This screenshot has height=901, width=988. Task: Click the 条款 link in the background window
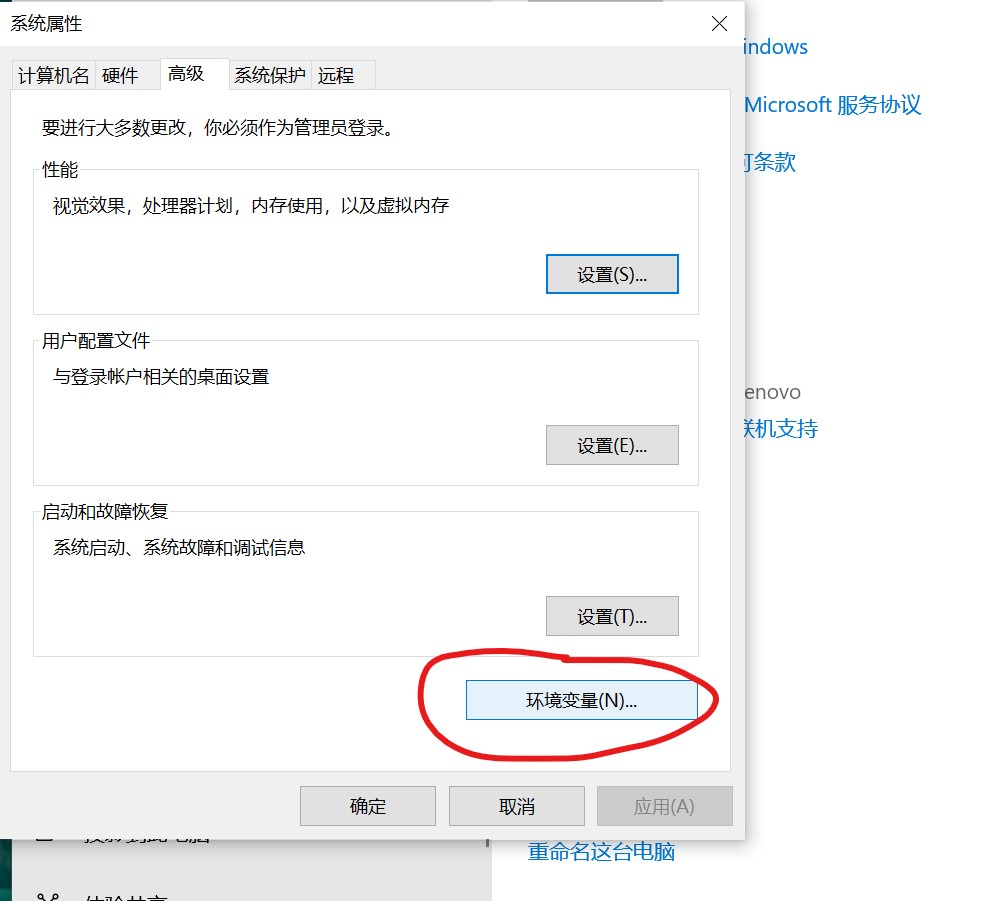pos(770,163)
